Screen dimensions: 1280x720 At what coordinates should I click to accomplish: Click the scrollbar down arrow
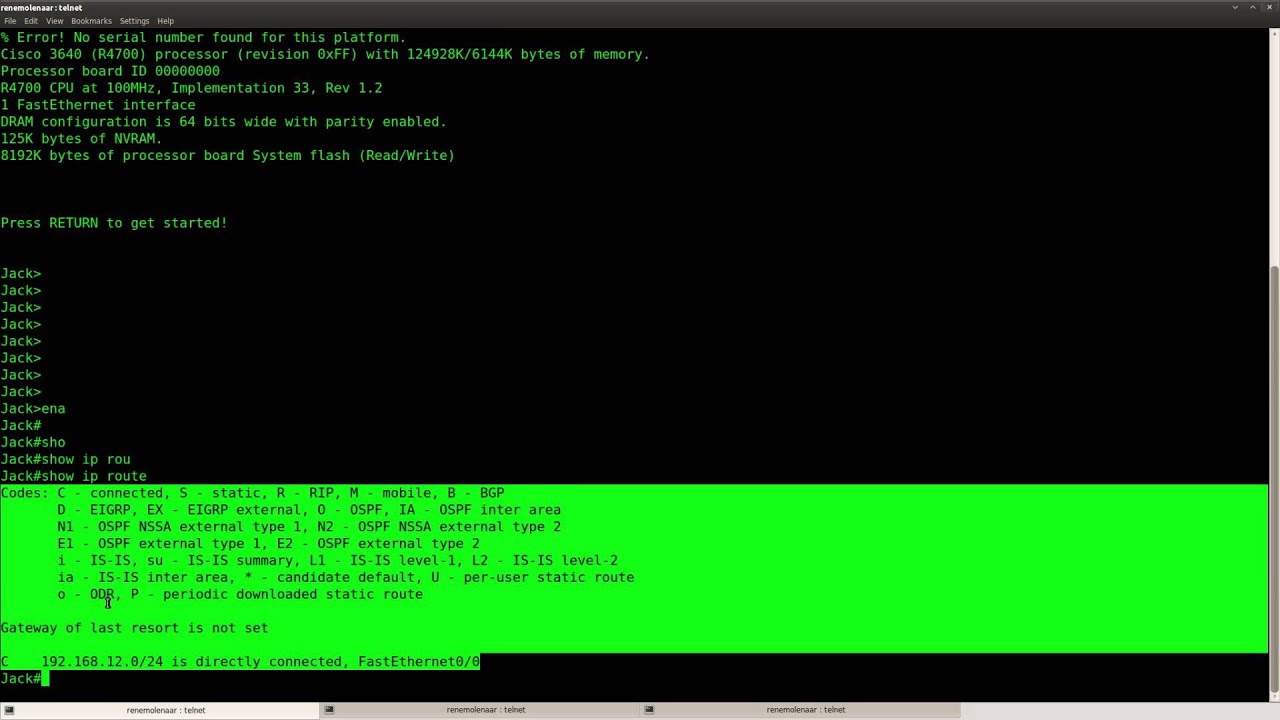pos(1274,697)
